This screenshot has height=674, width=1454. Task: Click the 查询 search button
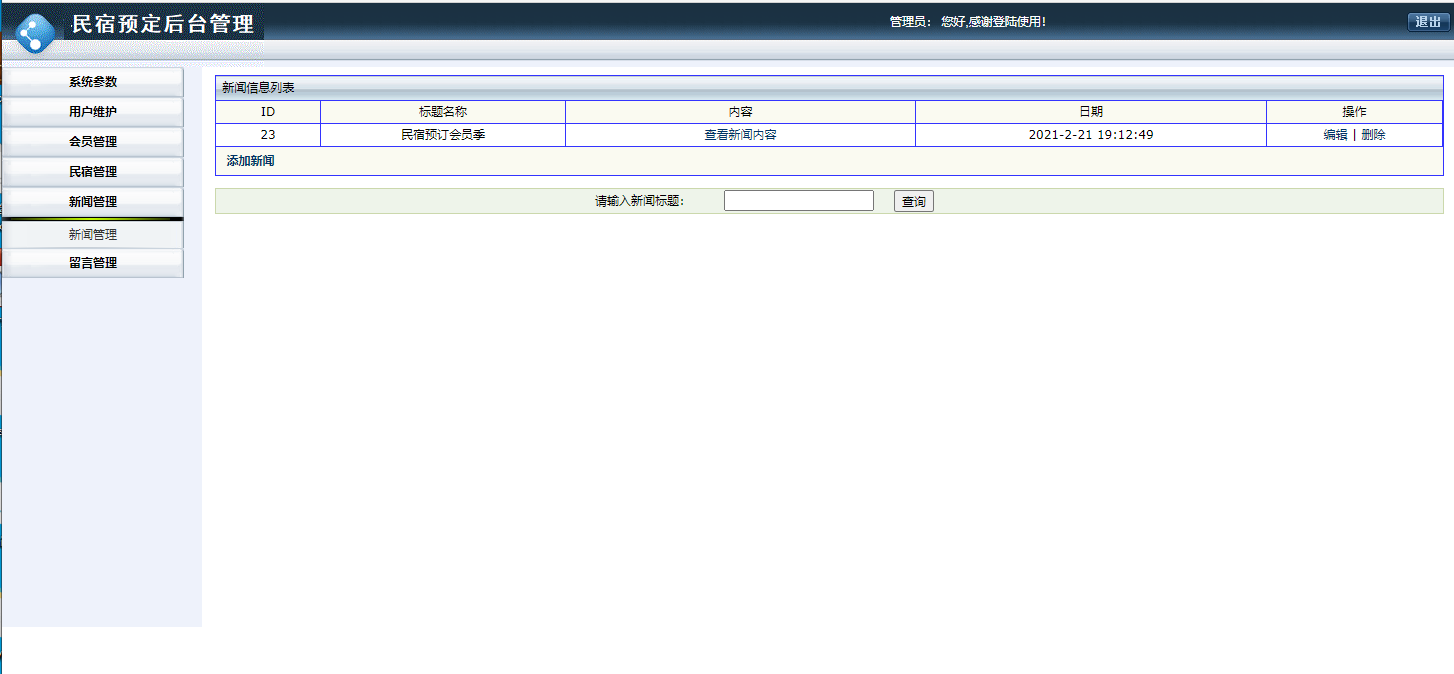[912, 200]
